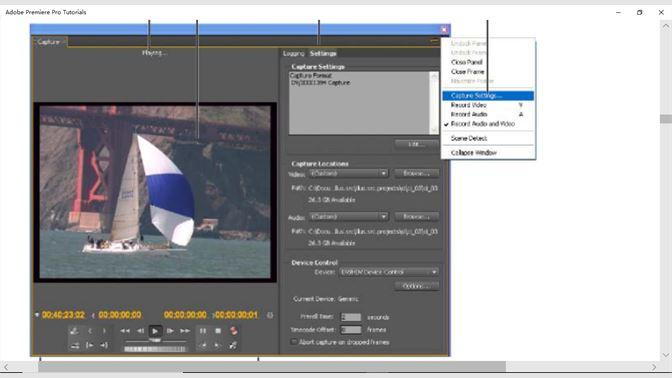Click the Slow Play icon
This screenshot has height=378, width=672.
[x=218, y=345]
